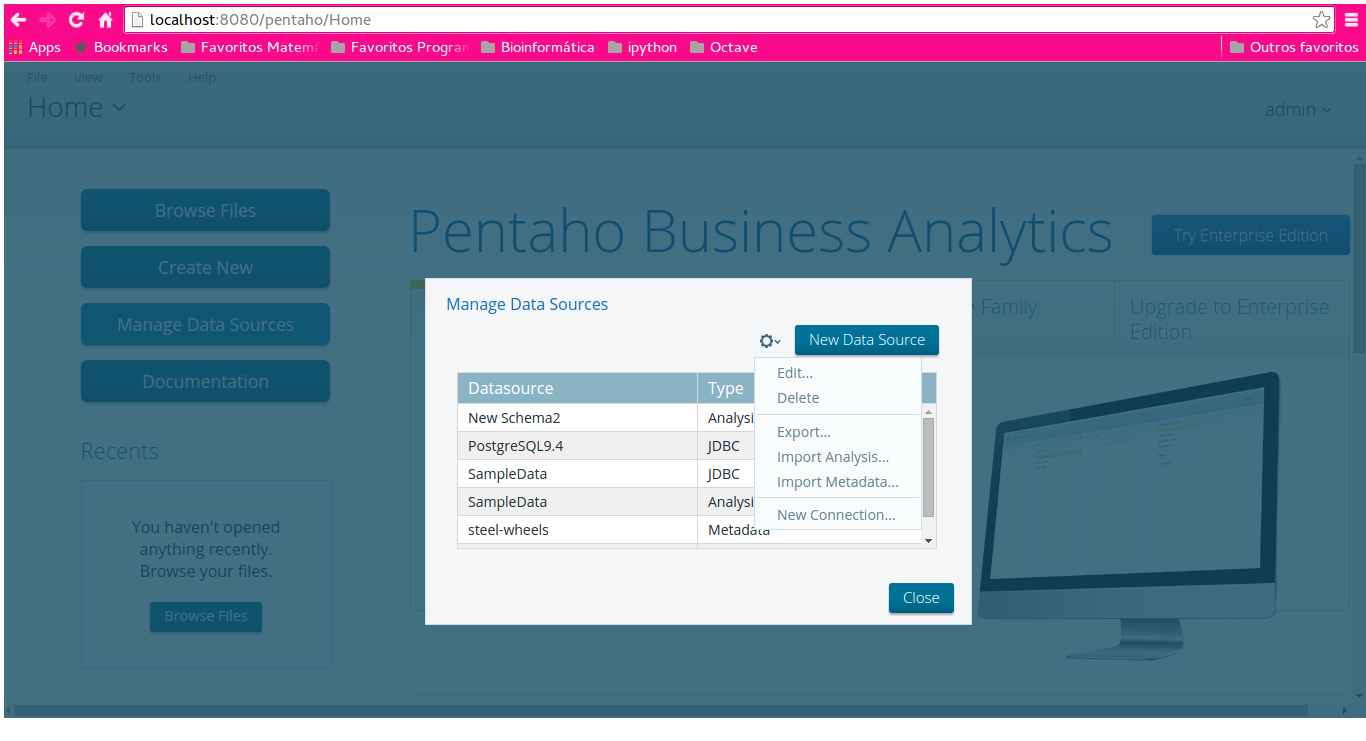The image size is (1366, 741).
Task: Open the Home perspective dropdown
Action: click(77, 107)
